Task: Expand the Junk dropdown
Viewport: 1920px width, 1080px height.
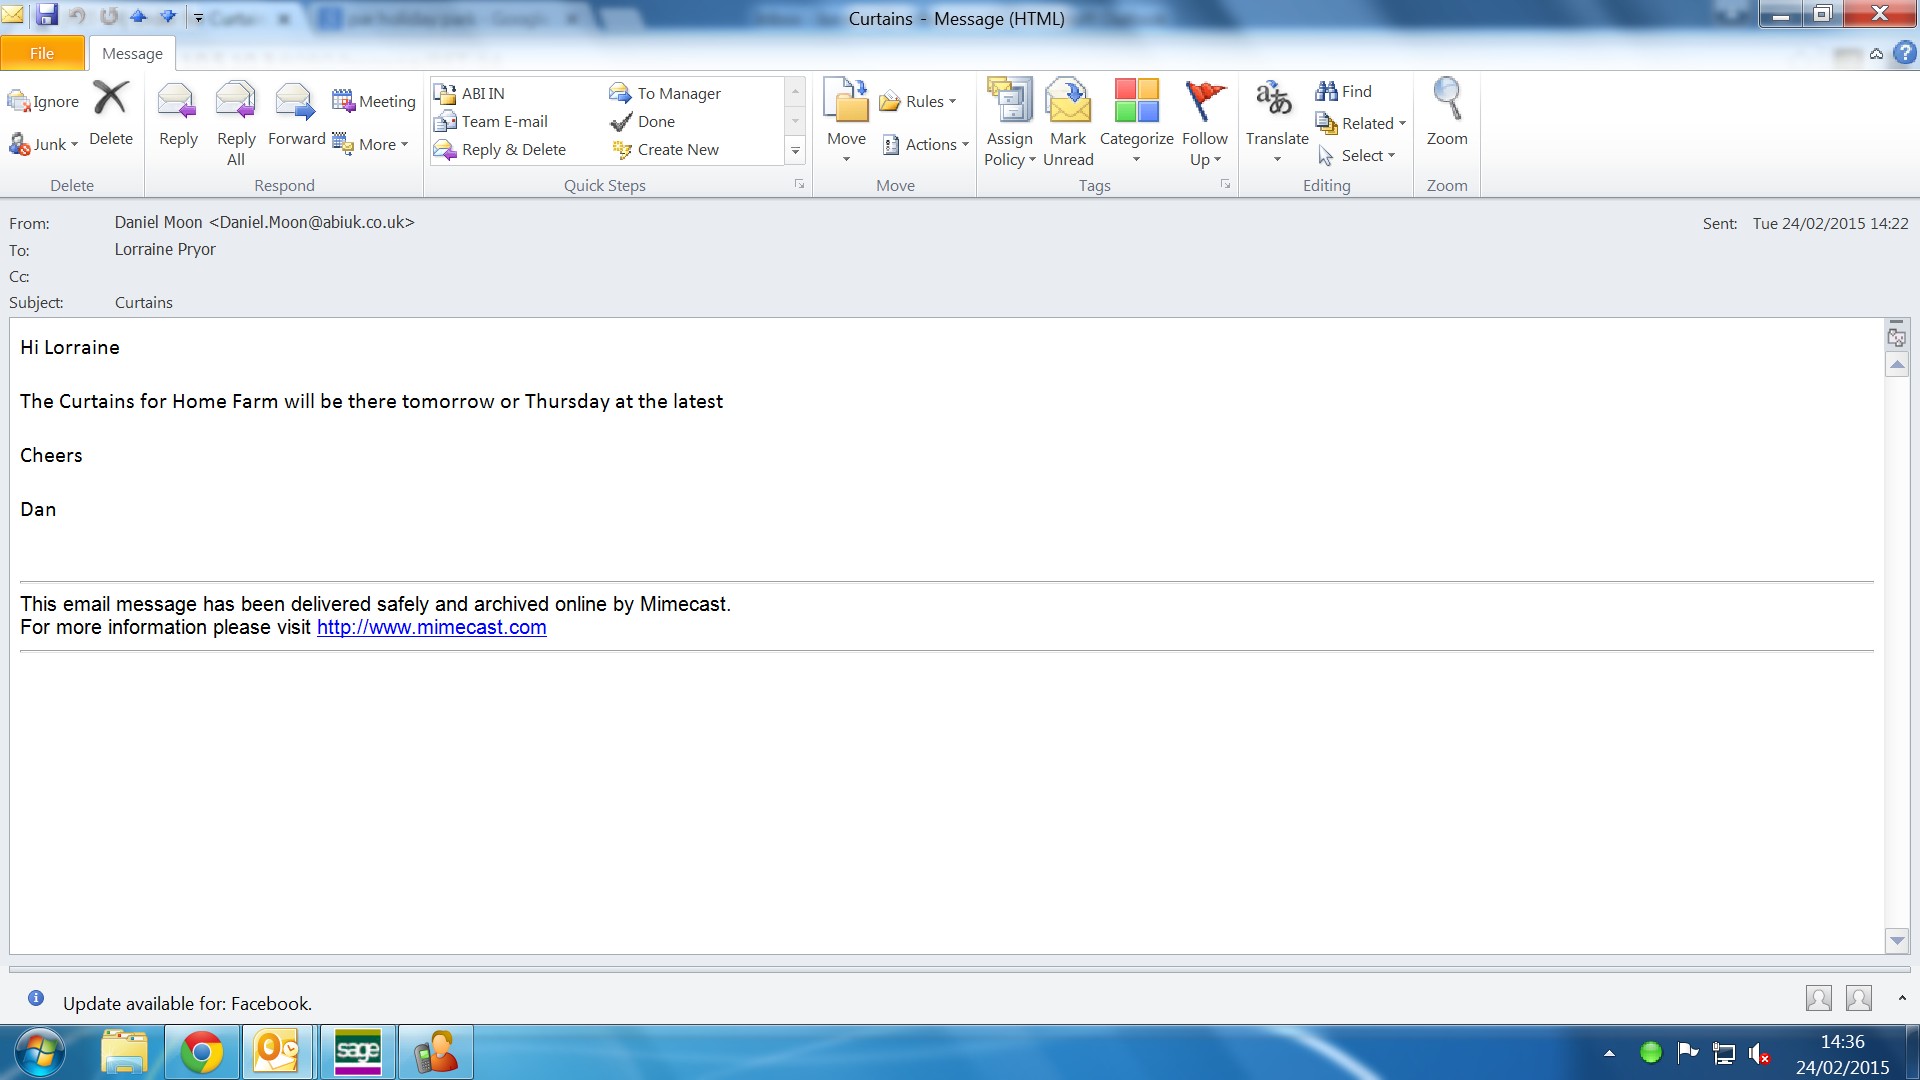Action: coord(74,145)
